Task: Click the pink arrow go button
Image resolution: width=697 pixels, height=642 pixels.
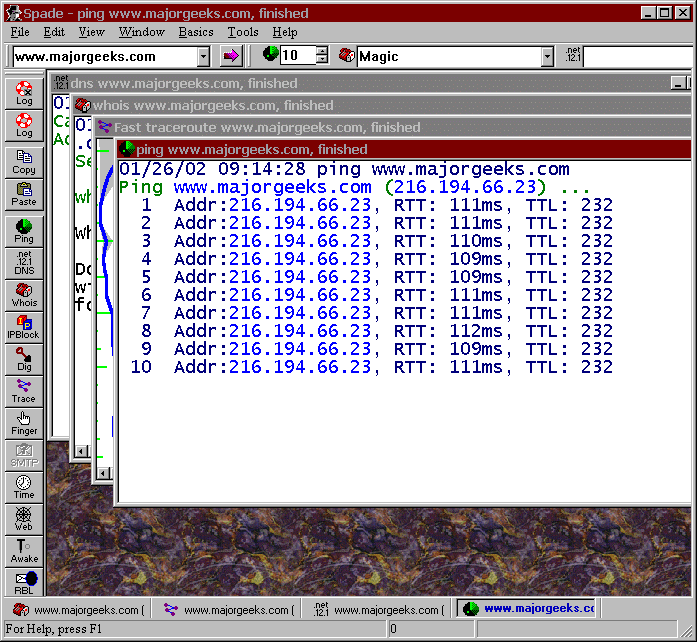Action: [x=231, y=56]
